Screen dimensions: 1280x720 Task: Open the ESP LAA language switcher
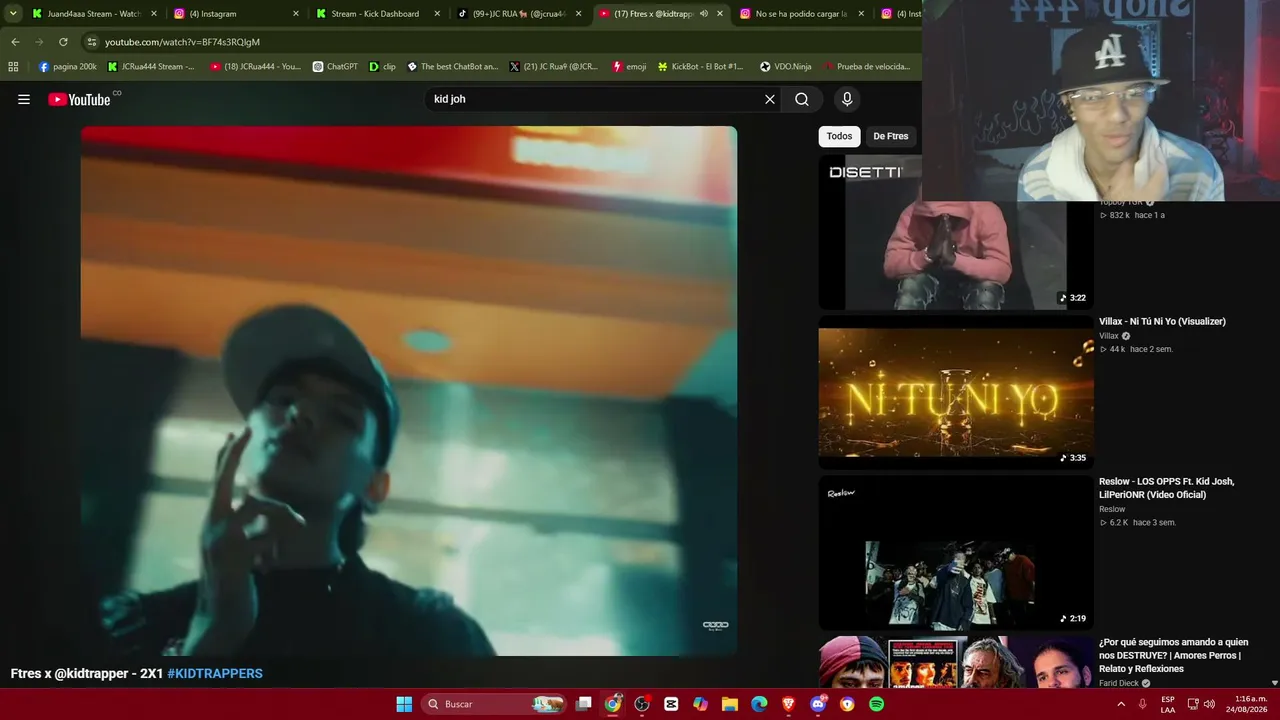pyautogui.click(x=1168, y=704)
